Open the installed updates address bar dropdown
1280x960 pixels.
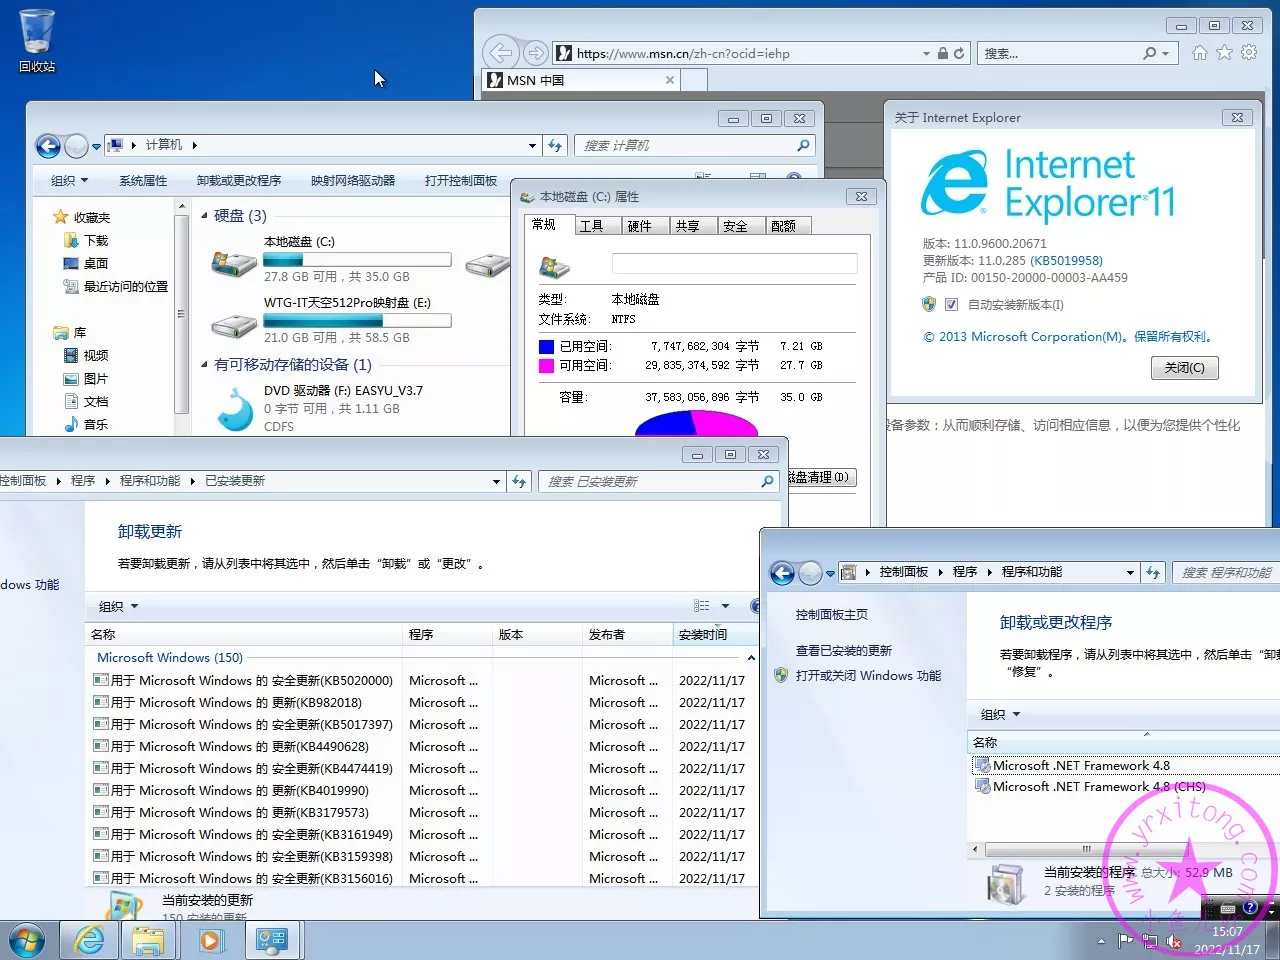tap(496, 482)
